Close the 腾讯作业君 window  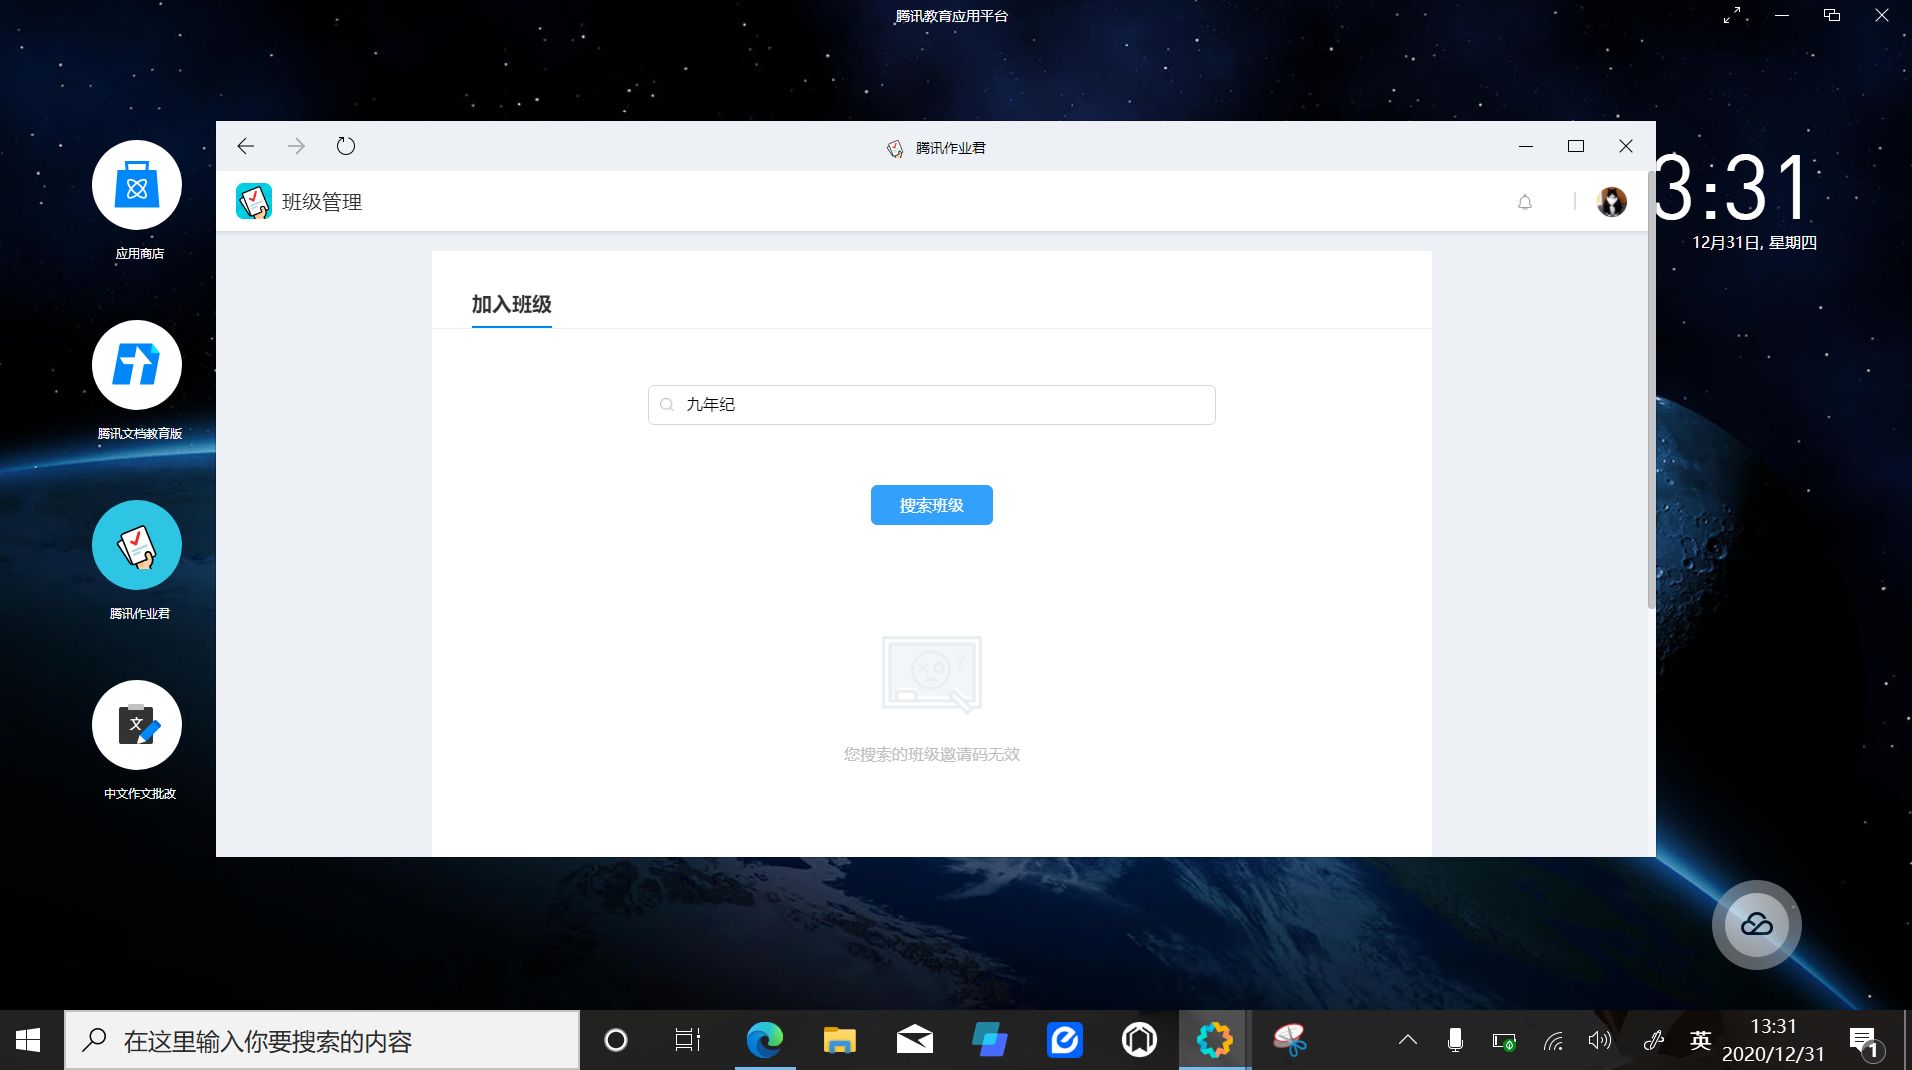[1626, 146]
